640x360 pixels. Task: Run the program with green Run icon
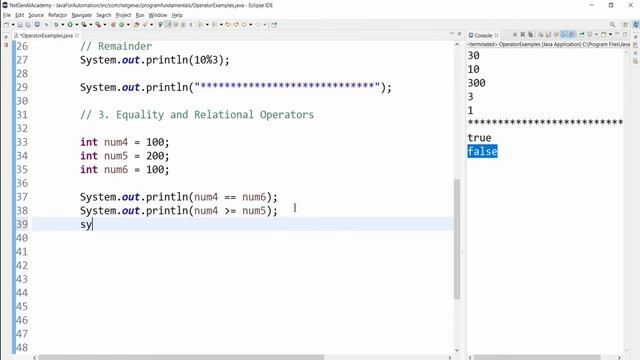70,24
